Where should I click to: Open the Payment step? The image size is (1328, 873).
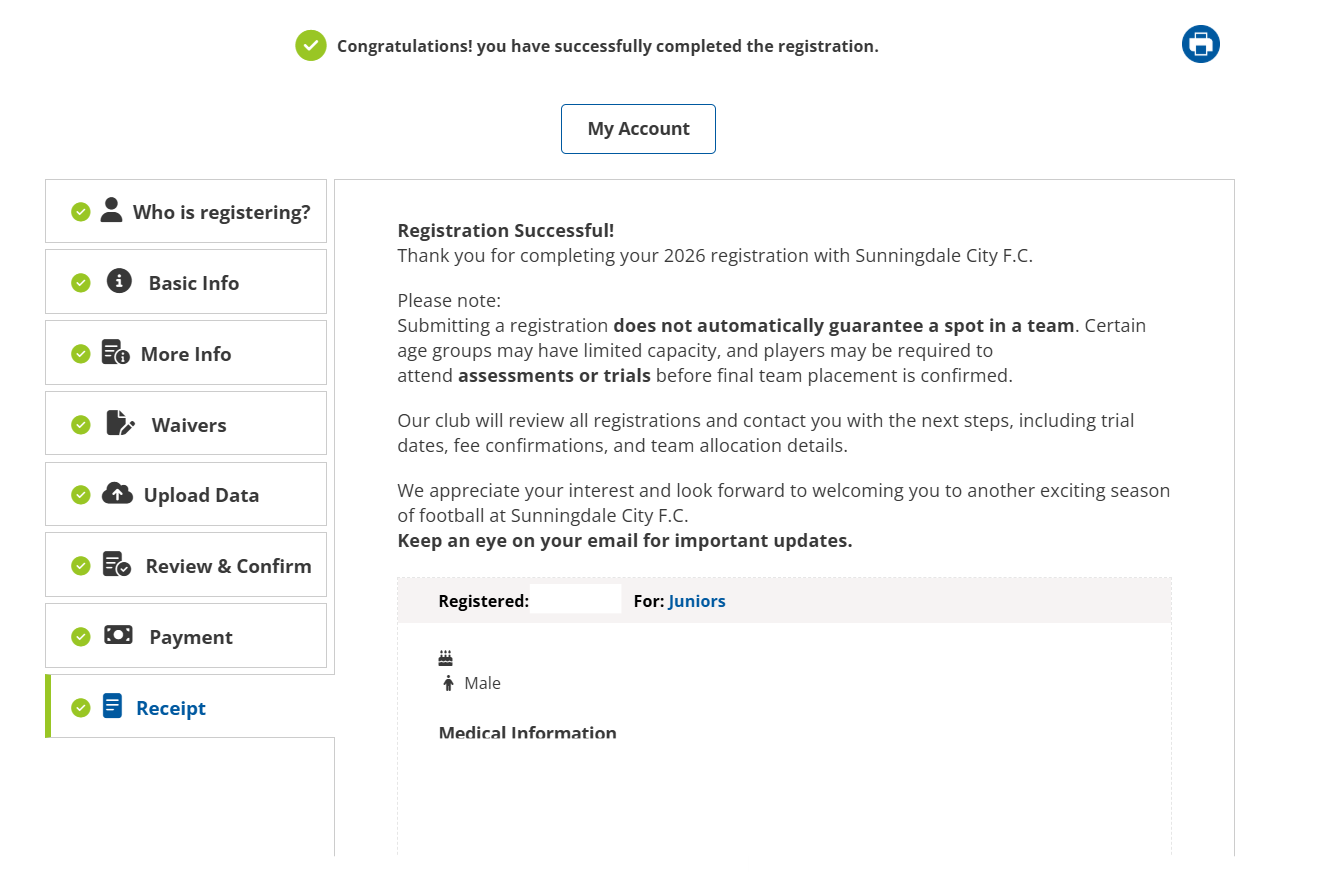(191, 637)
